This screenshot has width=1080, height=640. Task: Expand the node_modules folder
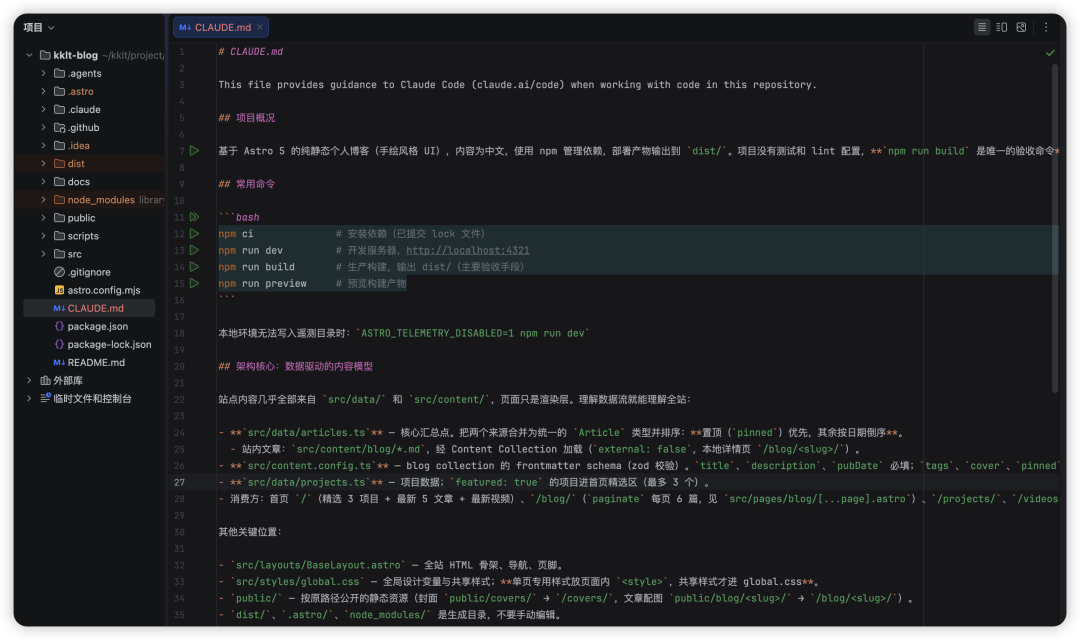(x=43, y=200)
